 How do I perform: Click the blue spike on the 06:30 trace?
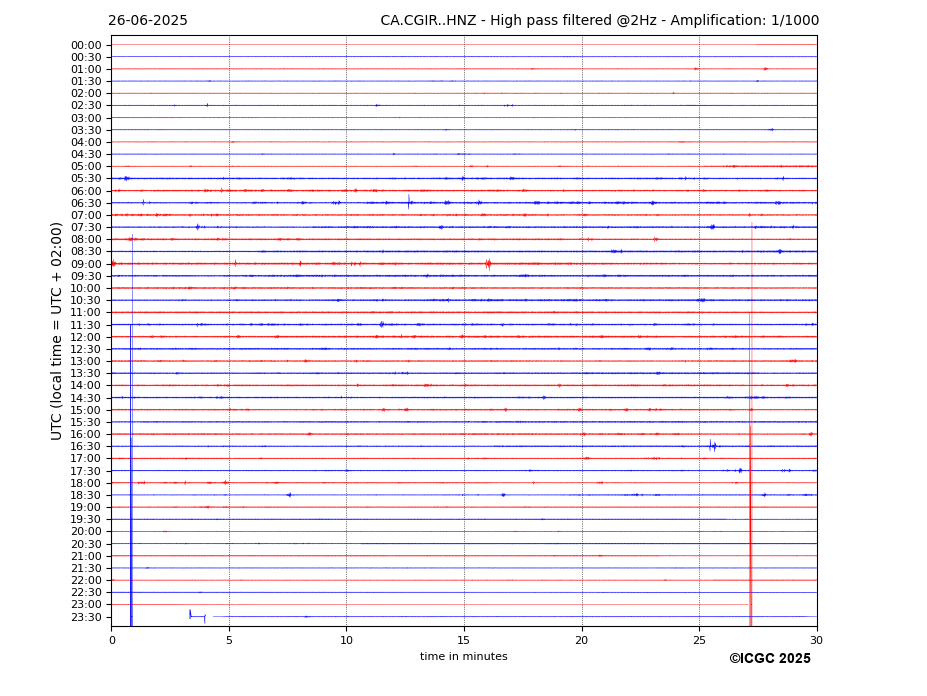pyautogui.click(x=409, y=202)
